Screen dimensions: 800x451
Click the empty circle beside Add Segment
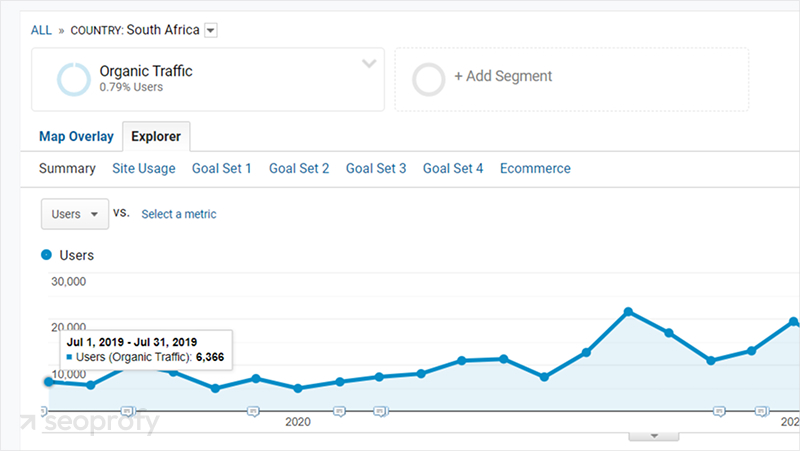pos(429,79)
